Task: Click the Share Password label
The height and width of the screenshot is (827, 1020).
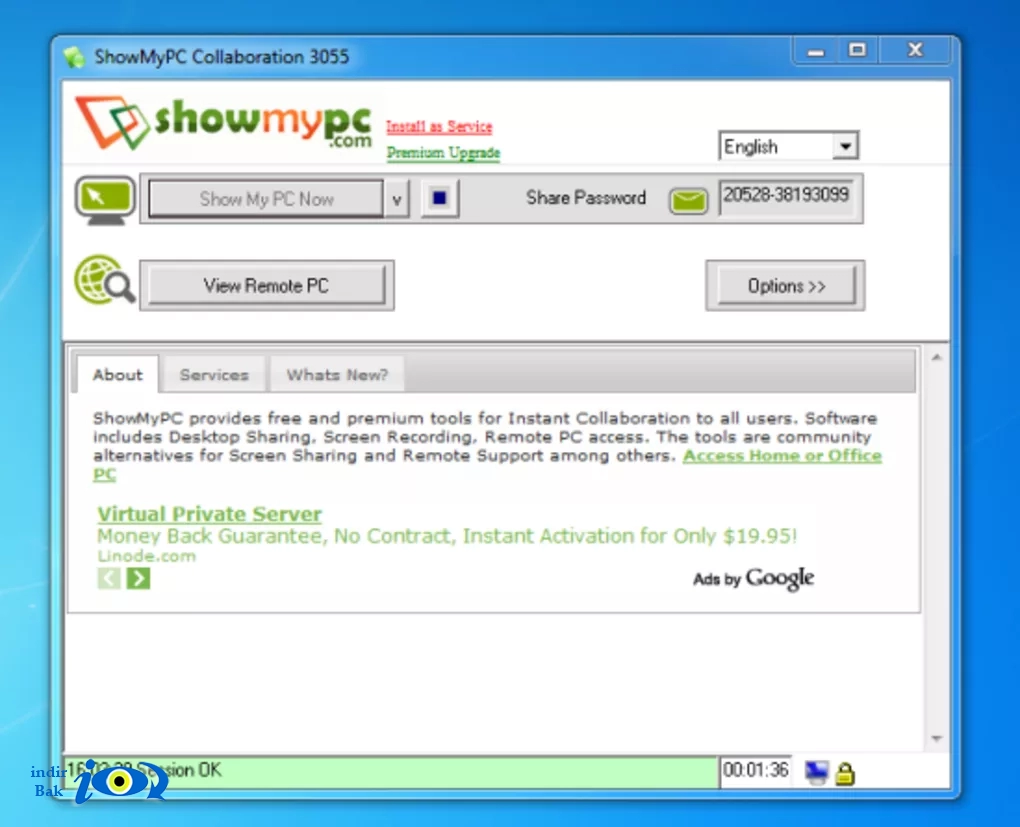Action: pyautogui.click(x=585, y=198)
